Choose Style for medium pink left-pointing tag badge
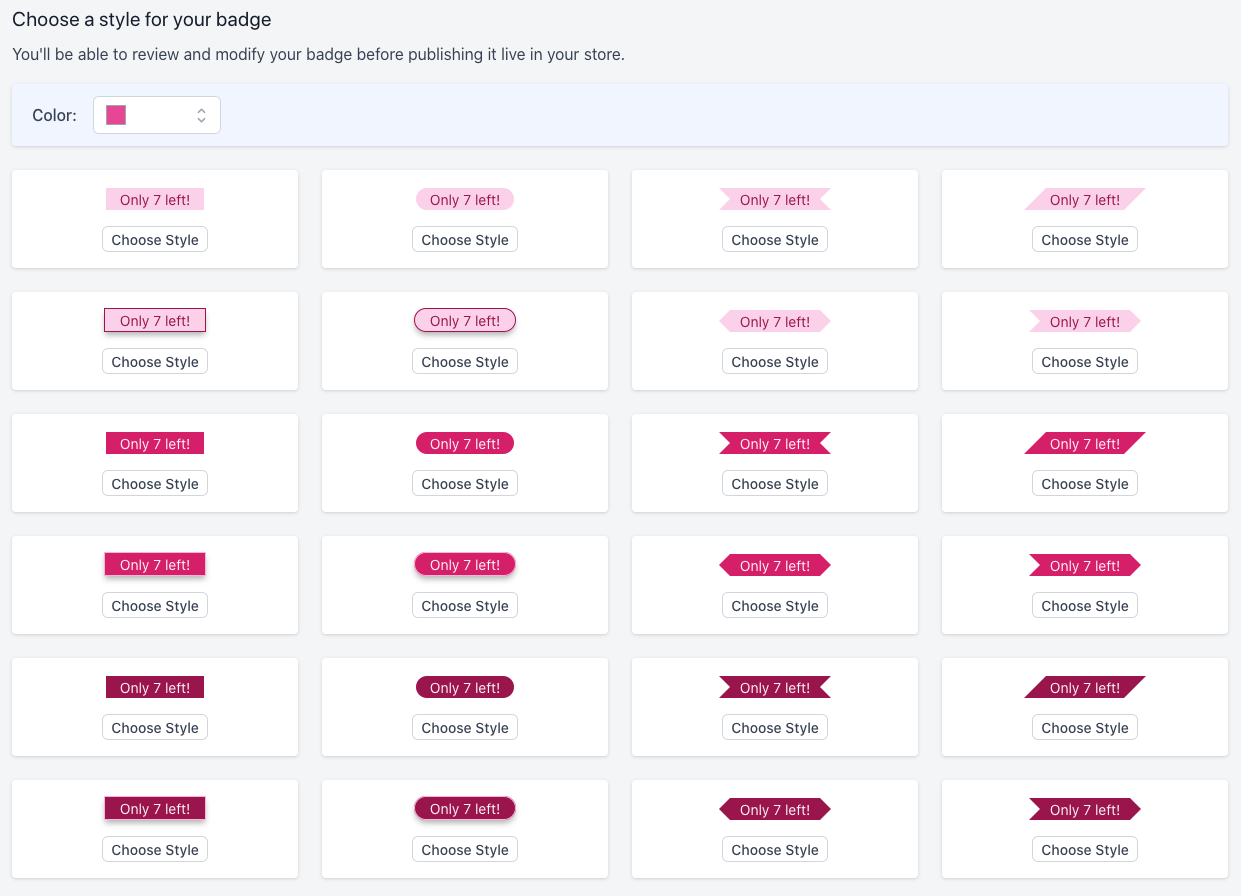 pyautogui.click(x=775, y=606)
